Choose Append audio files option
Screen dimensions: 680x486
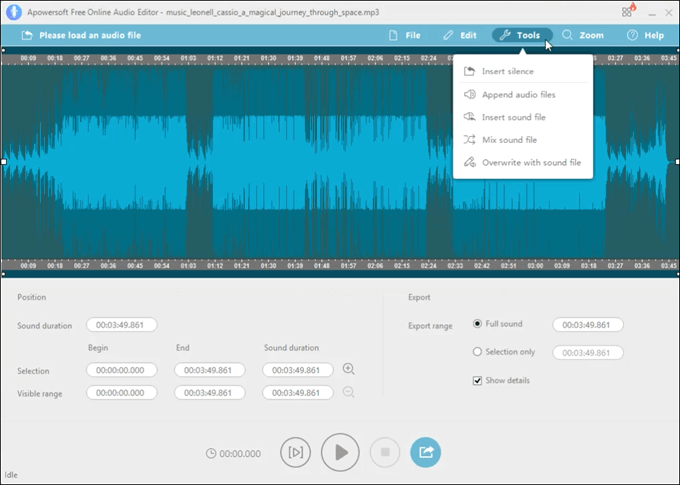[x=523, y=95]
